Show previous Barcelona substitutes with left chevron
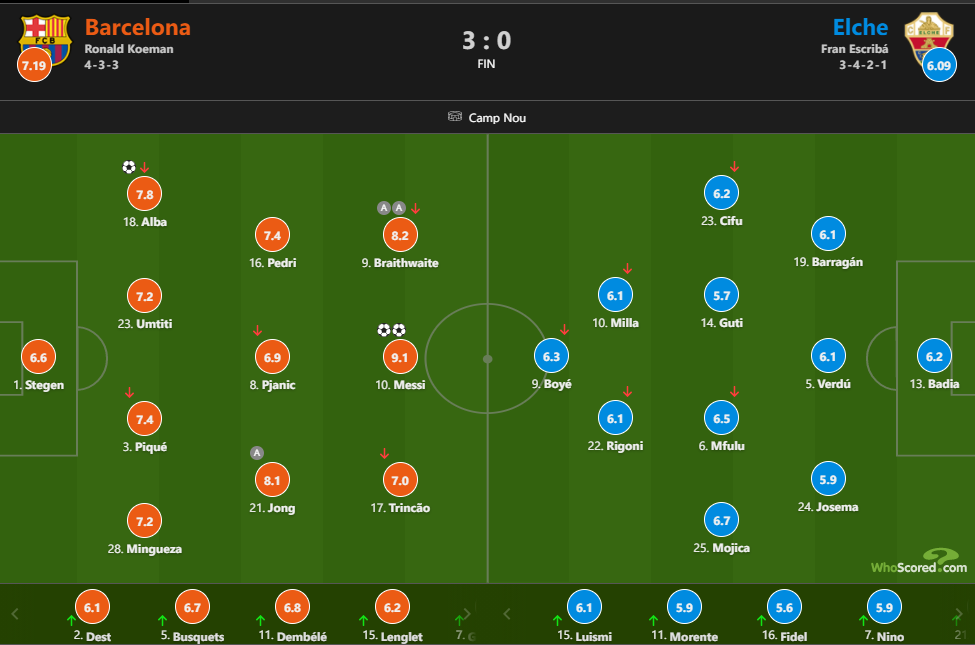This screenshot has height=645, width=975. click(15, 614)
